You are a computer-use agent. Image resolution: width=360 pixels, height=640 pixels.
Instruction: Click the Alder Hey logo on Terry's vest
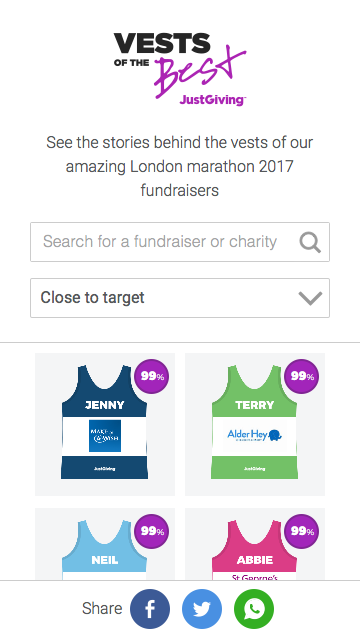[254, 436]
